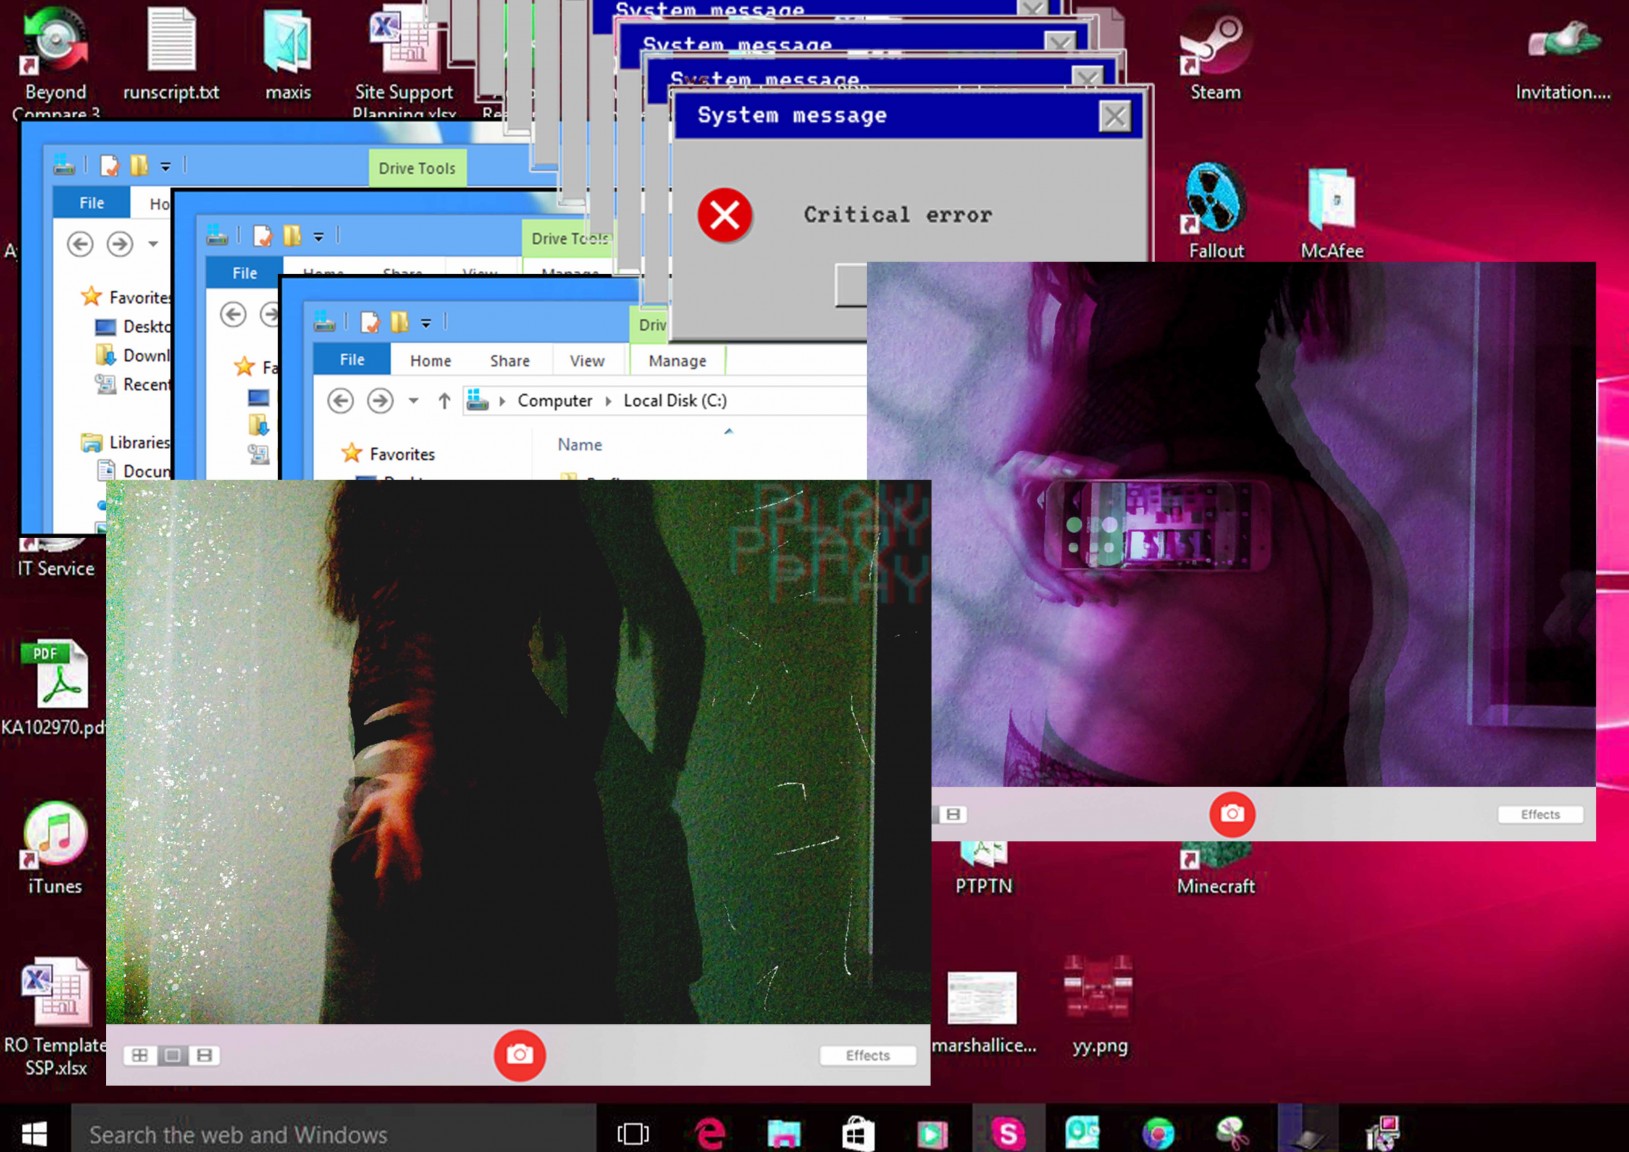1629x1152 pixels.
Task: Expand the chevron after Computer in address bar
Action: [x=608, y=401]
